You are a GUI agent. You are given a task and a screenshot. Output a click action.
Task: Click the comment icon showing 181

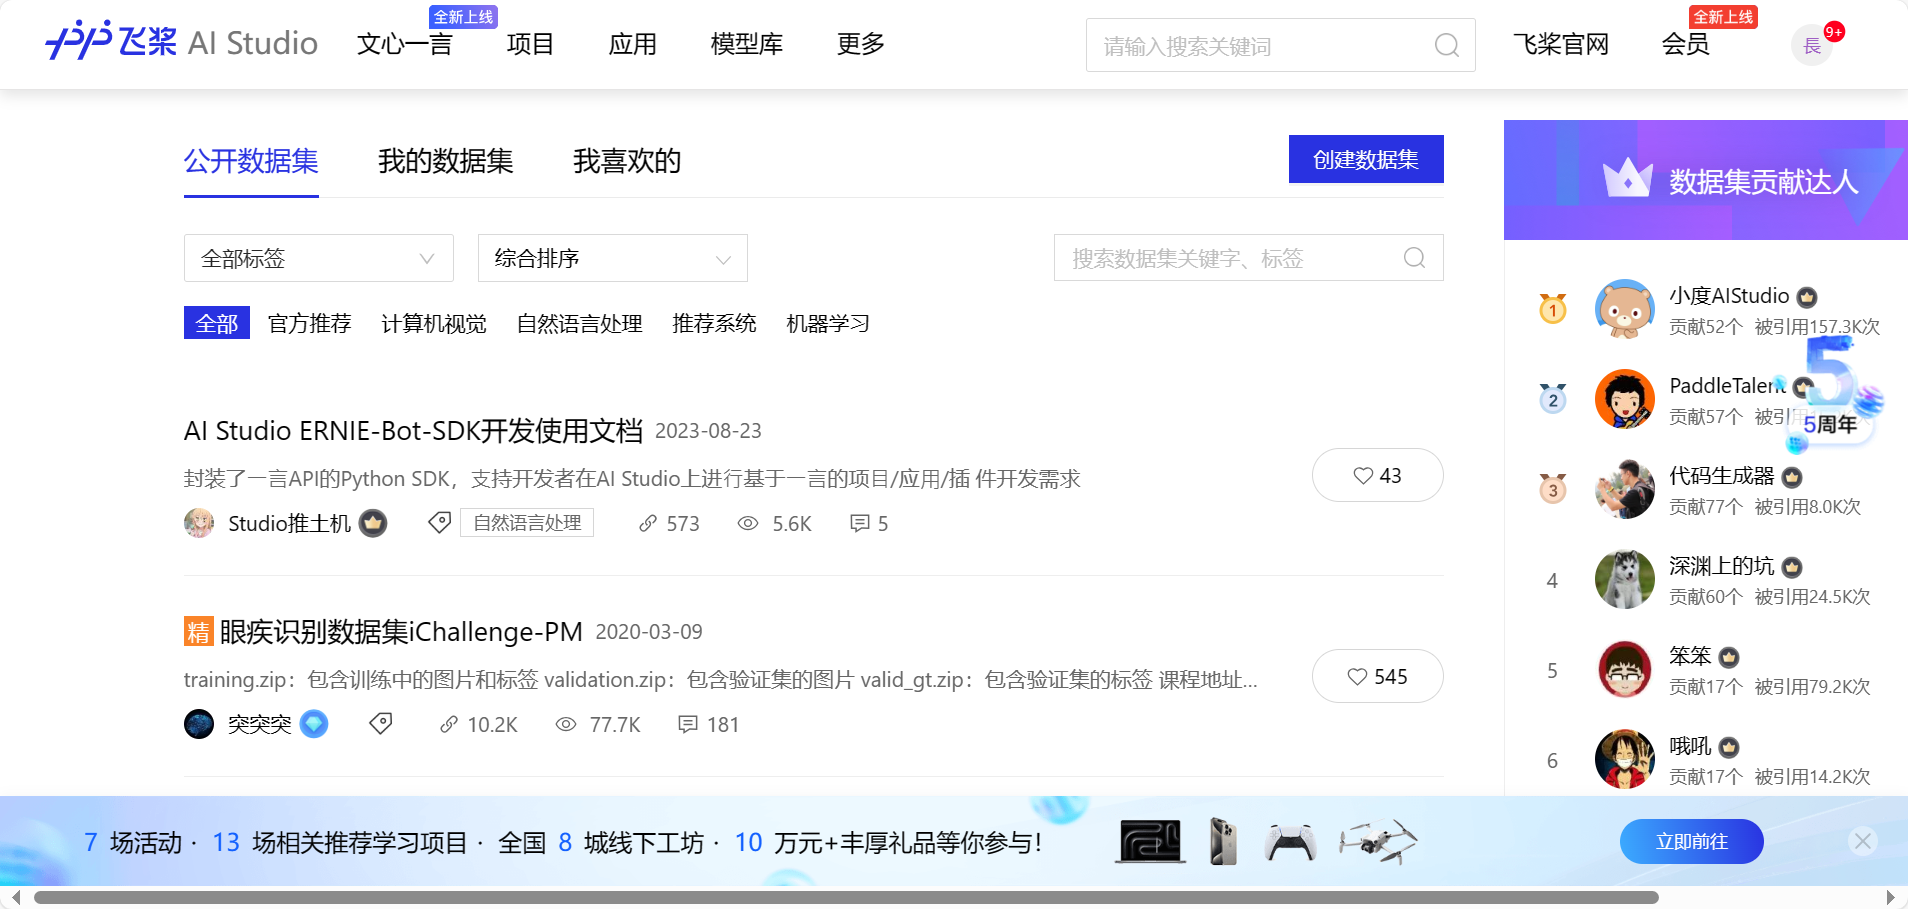pyautogui.click(x=688, y=724)
